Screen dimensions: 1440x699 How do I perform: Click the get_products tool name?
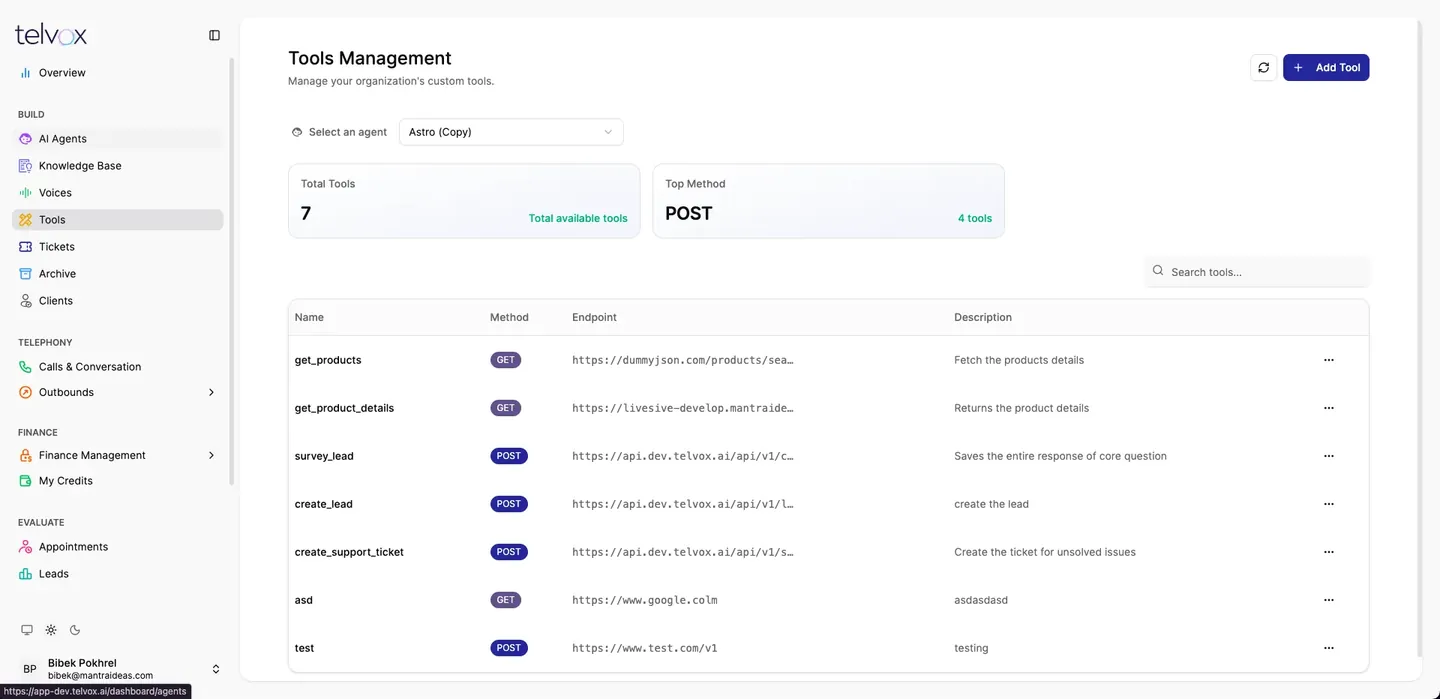[328, 360]
